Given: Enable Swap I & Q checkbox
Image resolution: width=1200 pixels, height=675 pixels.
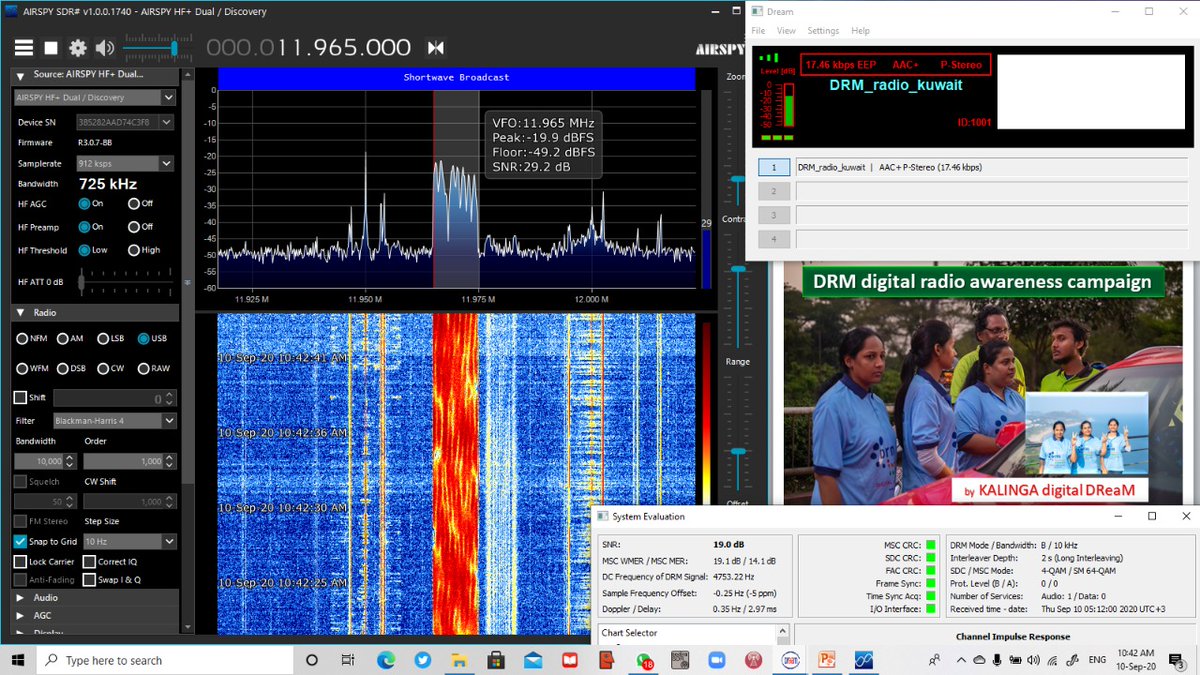Looking at the screenshot, I should tap(90, 579).
